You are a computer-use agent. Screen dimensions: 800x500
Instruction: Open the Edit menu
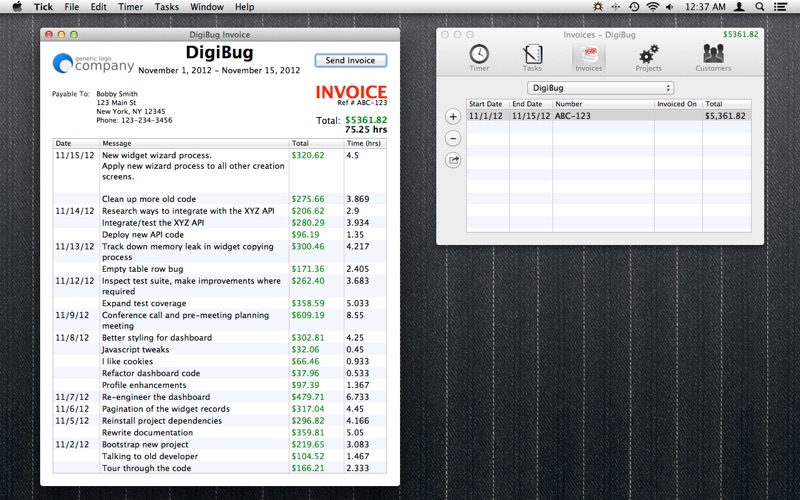coord(98,7)
